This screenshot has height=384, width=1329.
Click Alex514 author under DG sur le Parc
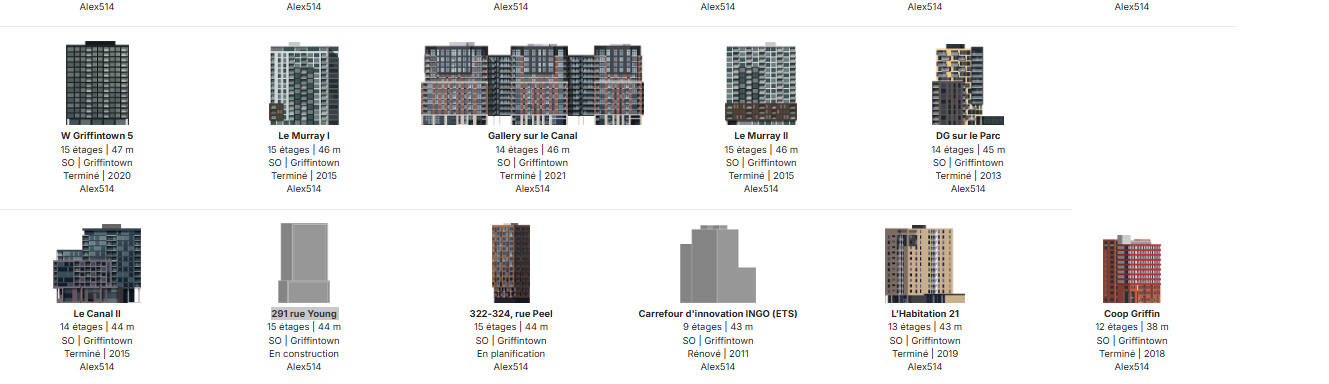[x=968, y=189]
